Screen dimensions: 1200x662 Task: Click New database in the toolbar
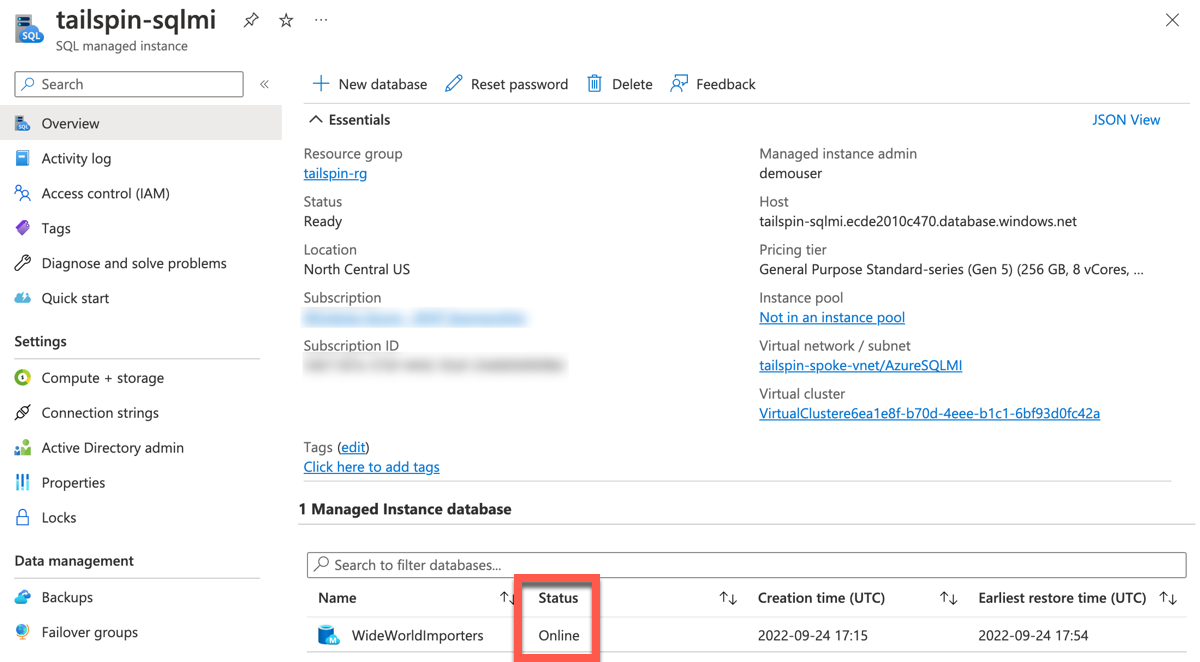coord(370,84)
